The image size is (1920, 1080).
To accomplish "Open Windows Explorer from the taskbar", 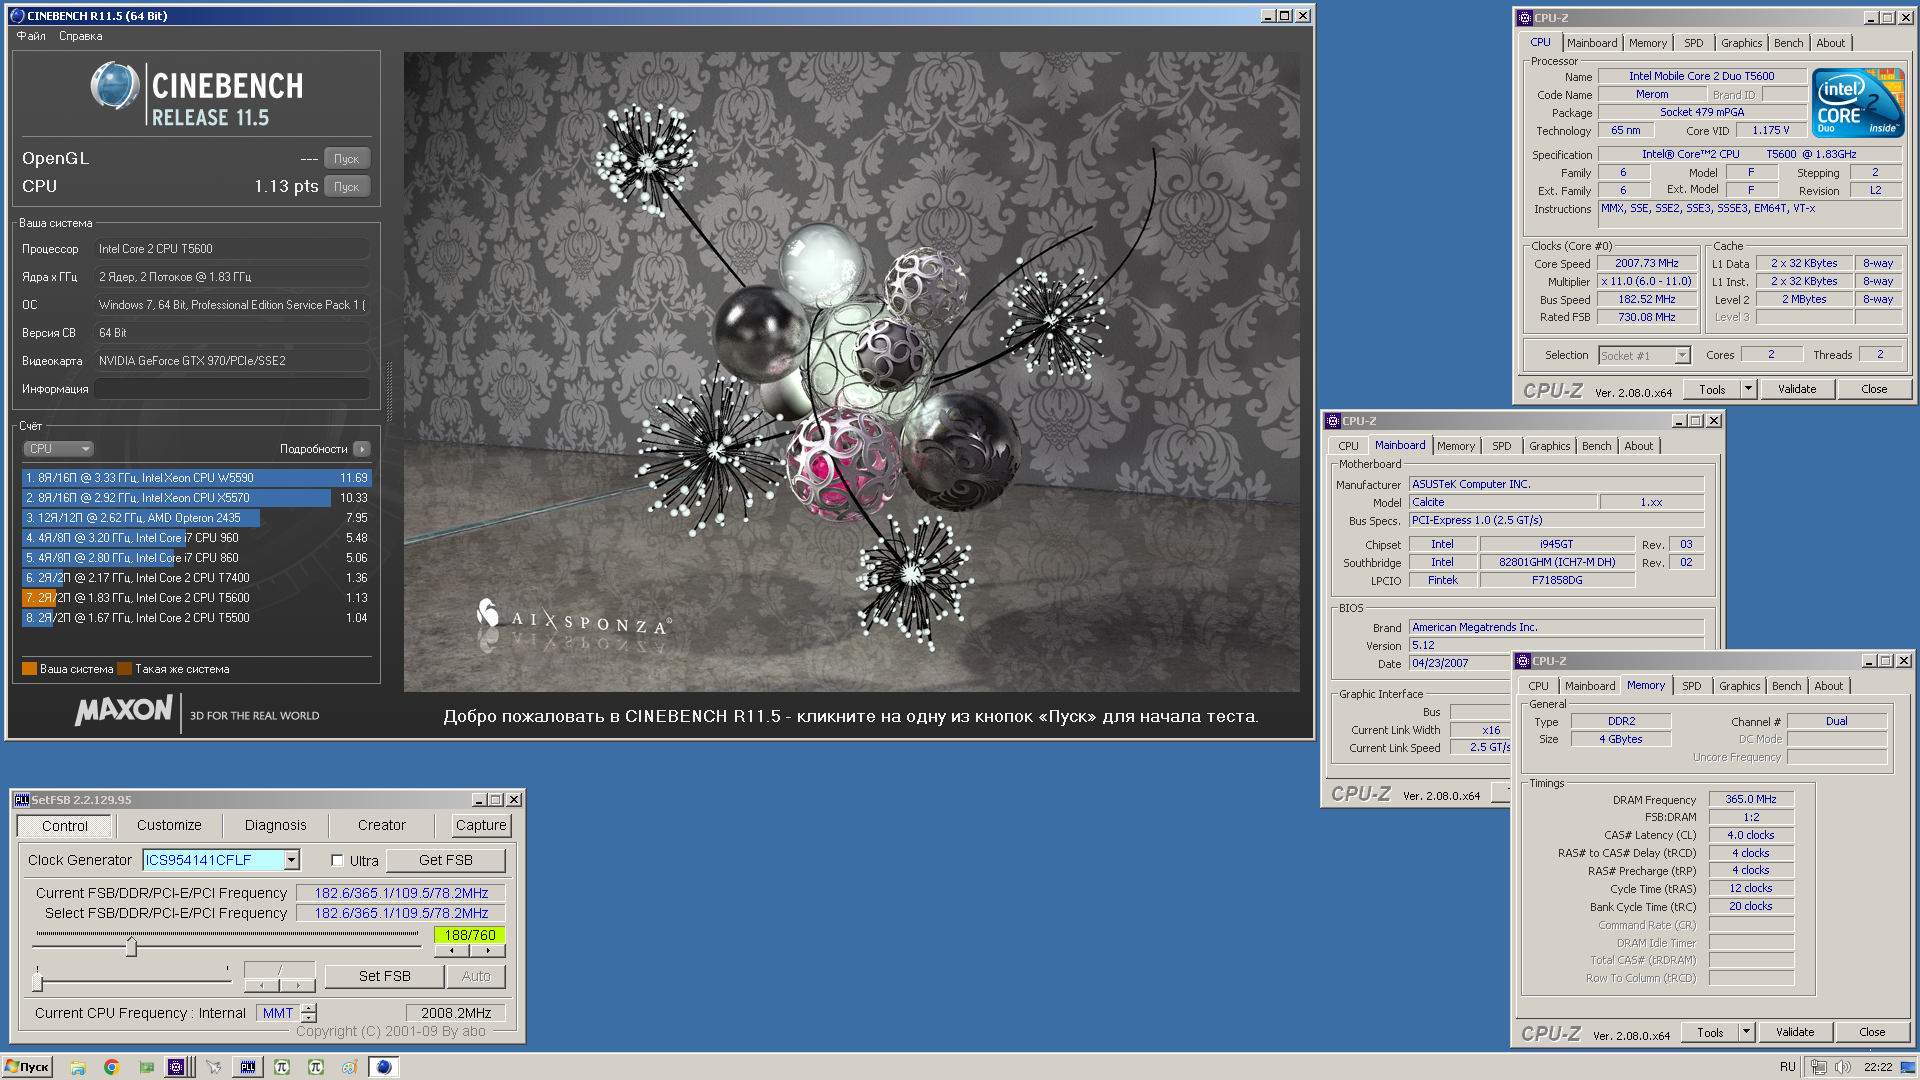I will click(x=78, y=1067).
